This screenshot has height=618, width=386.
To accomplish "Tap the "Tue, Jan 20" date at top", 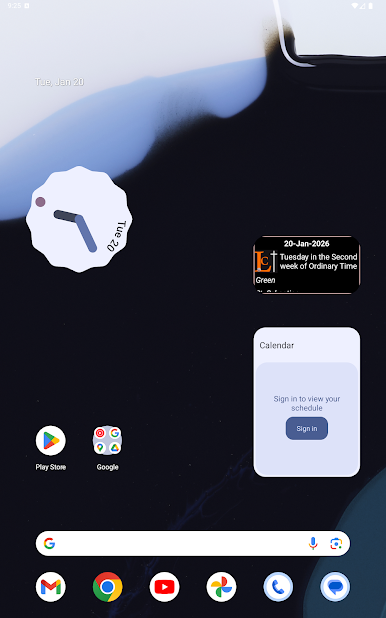I will pos(59,82).
